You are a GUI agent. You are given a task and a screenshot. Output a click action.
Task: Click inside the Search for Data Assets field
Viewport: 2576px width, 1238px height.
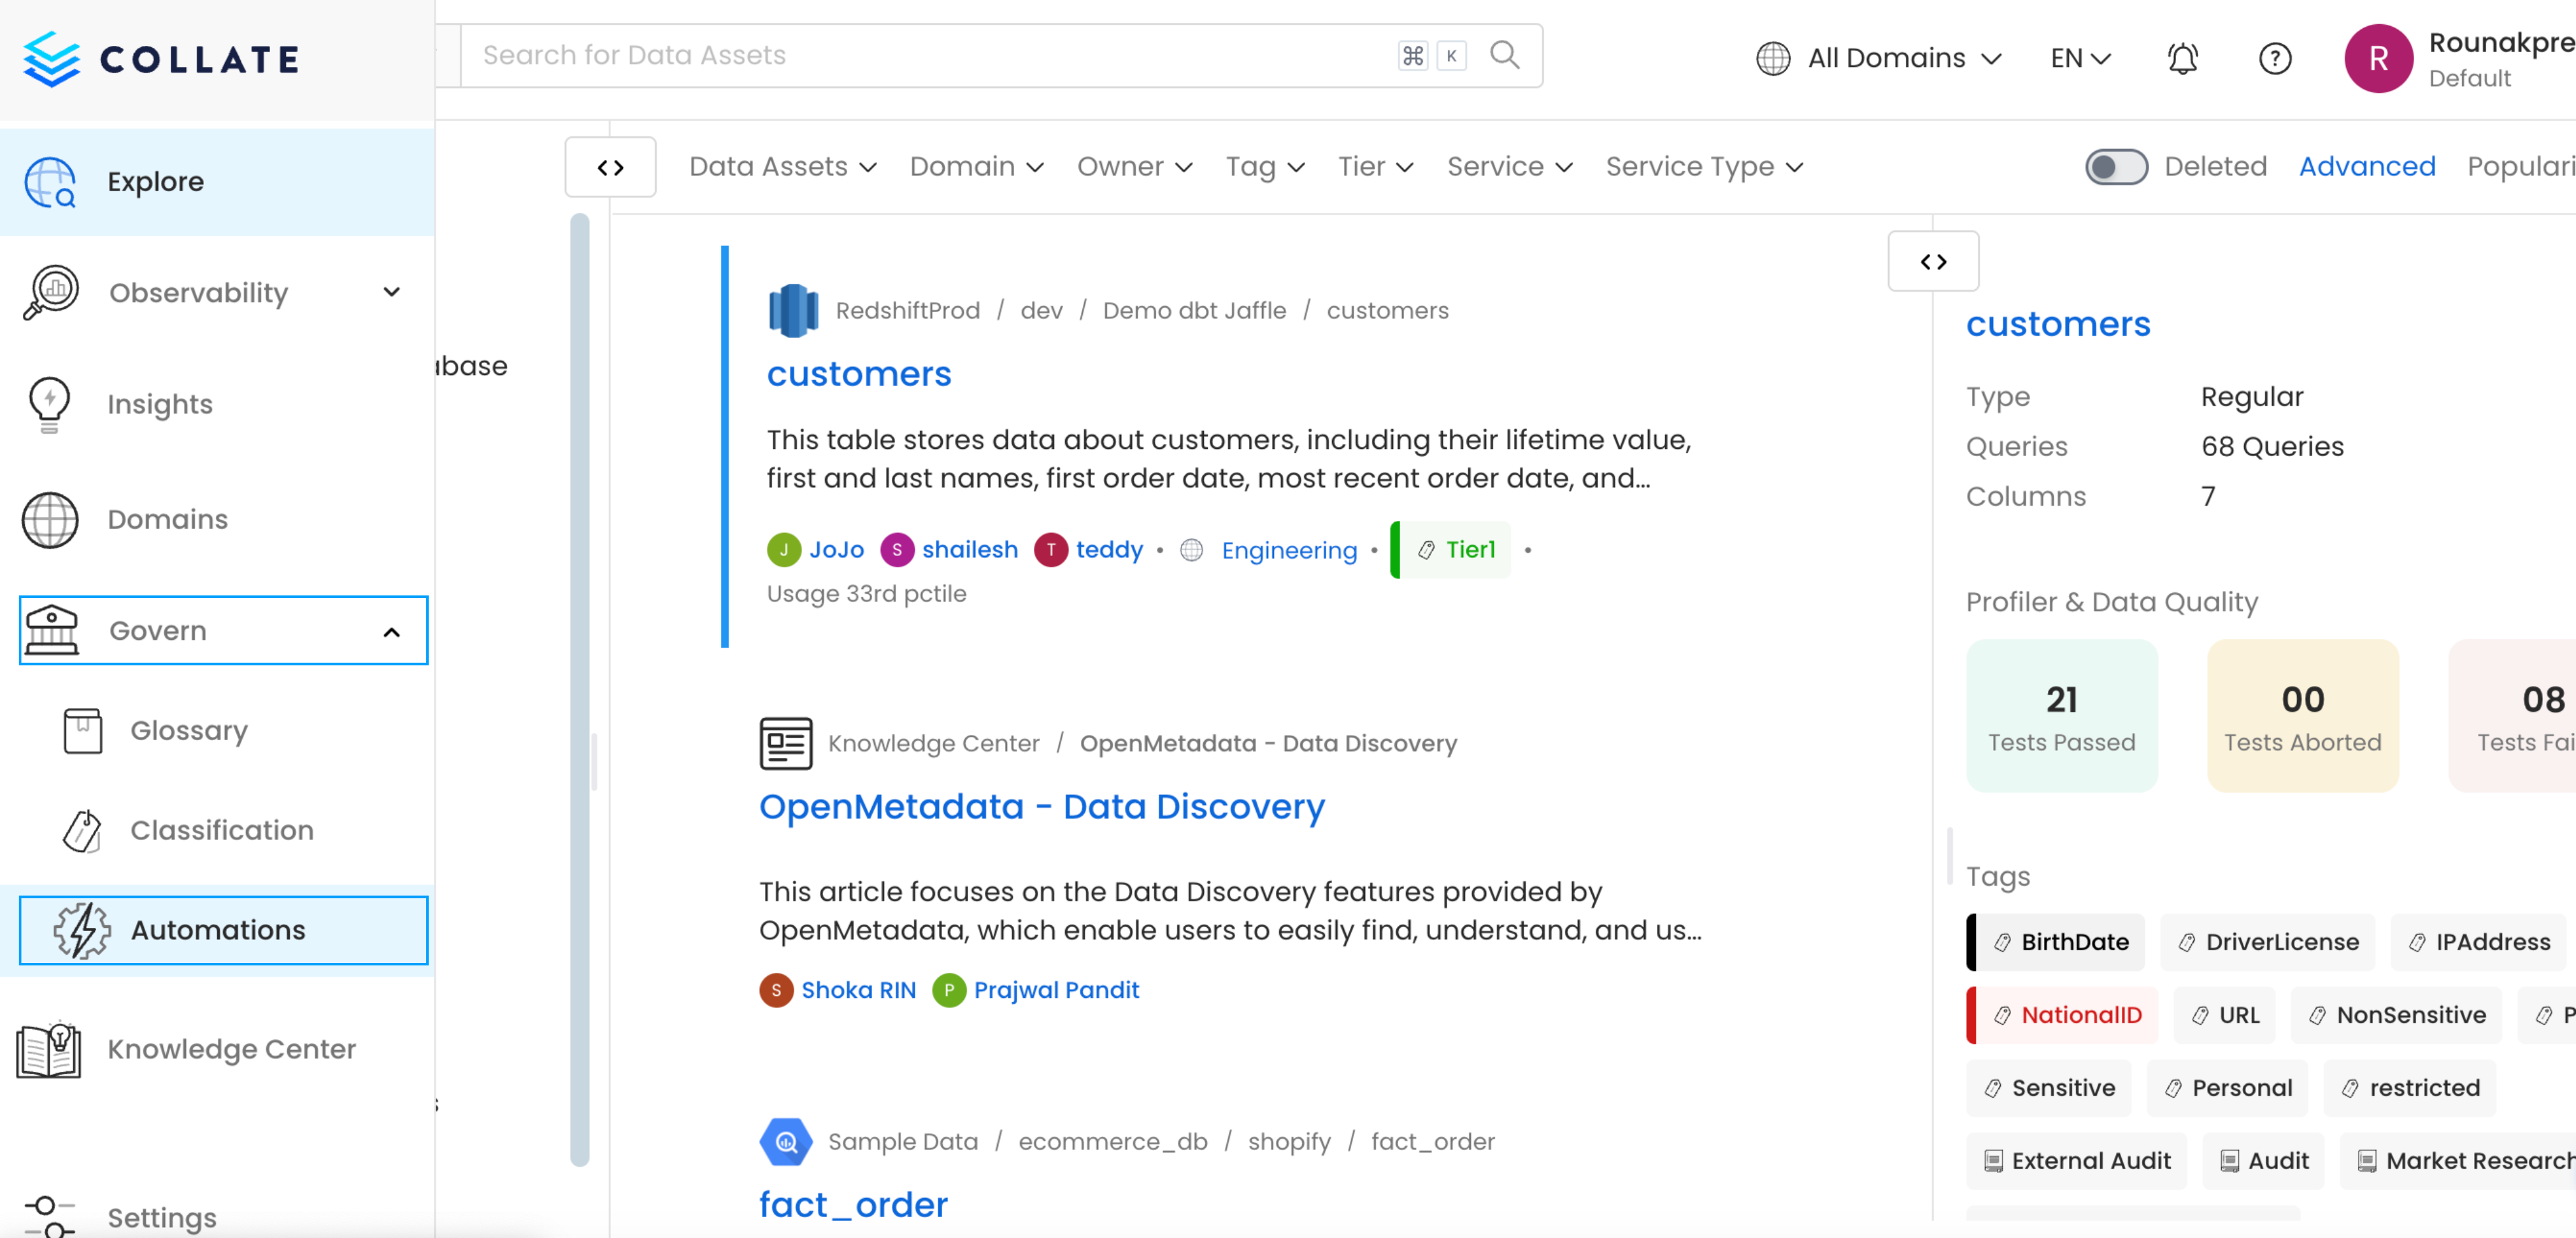(x=900, y=55)
